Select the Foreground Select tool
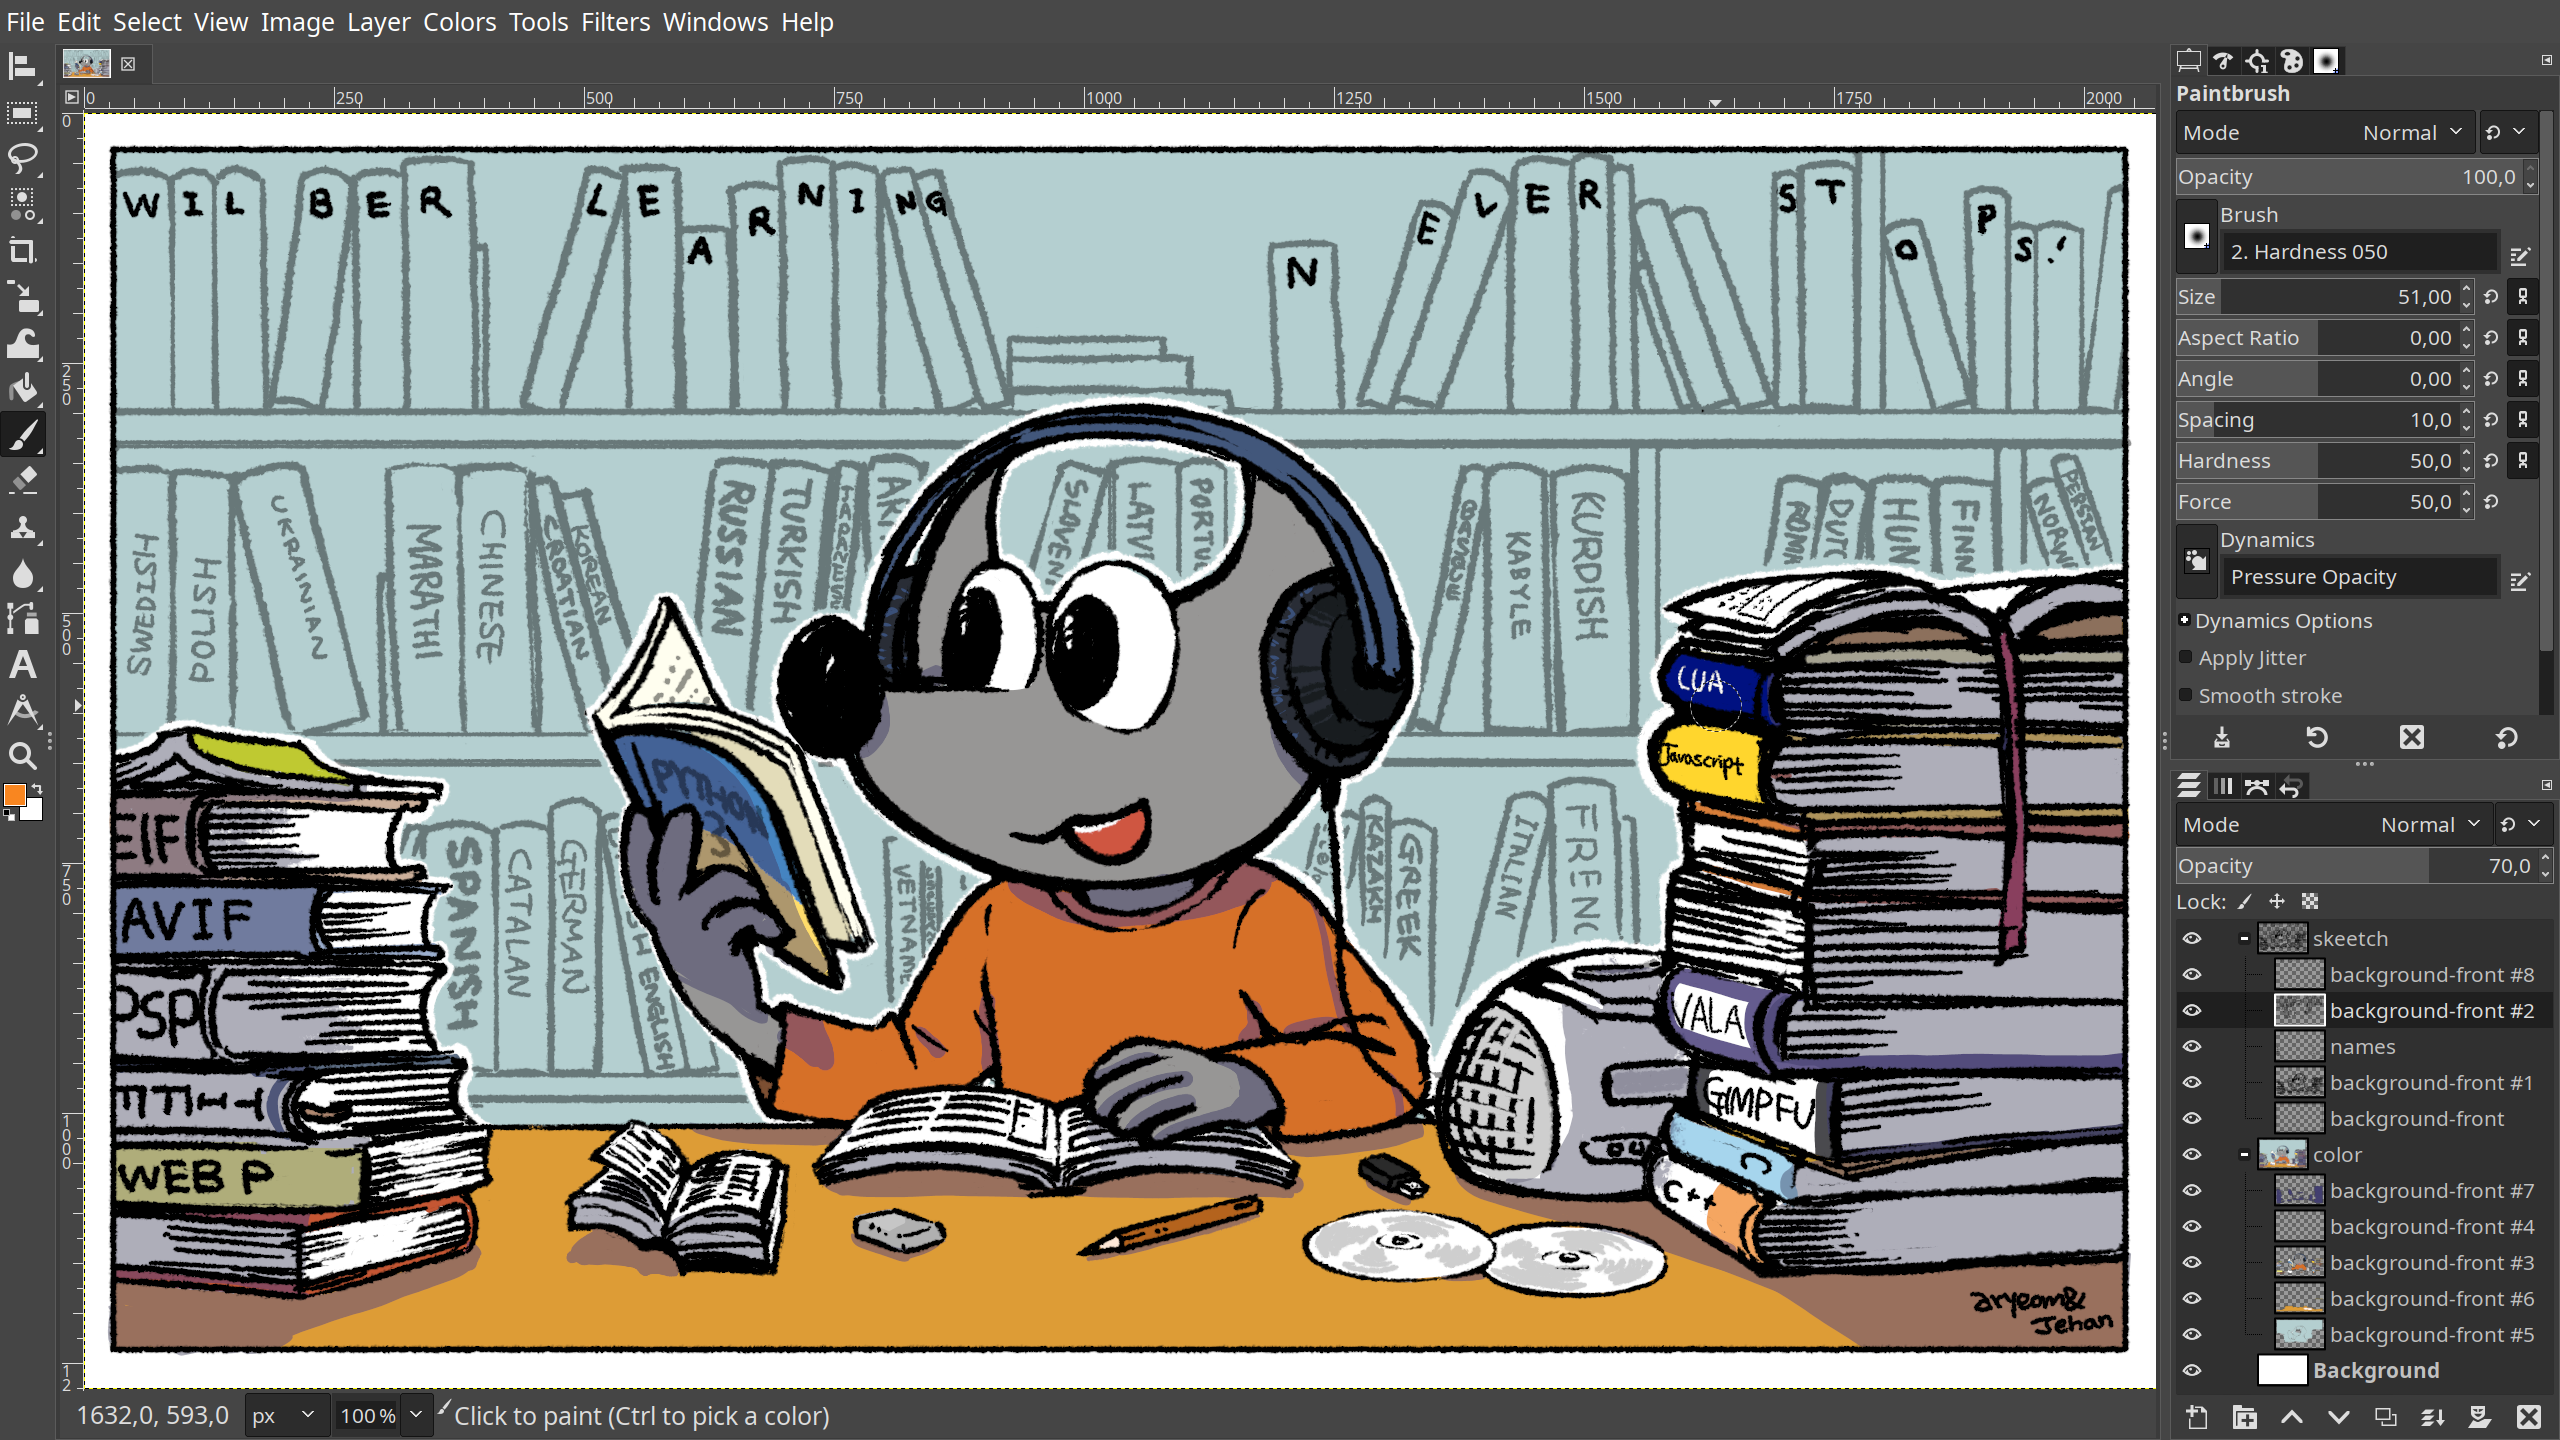This screenshot has height=1440, width=2560. pyautogui.click(x=22, y=205)
